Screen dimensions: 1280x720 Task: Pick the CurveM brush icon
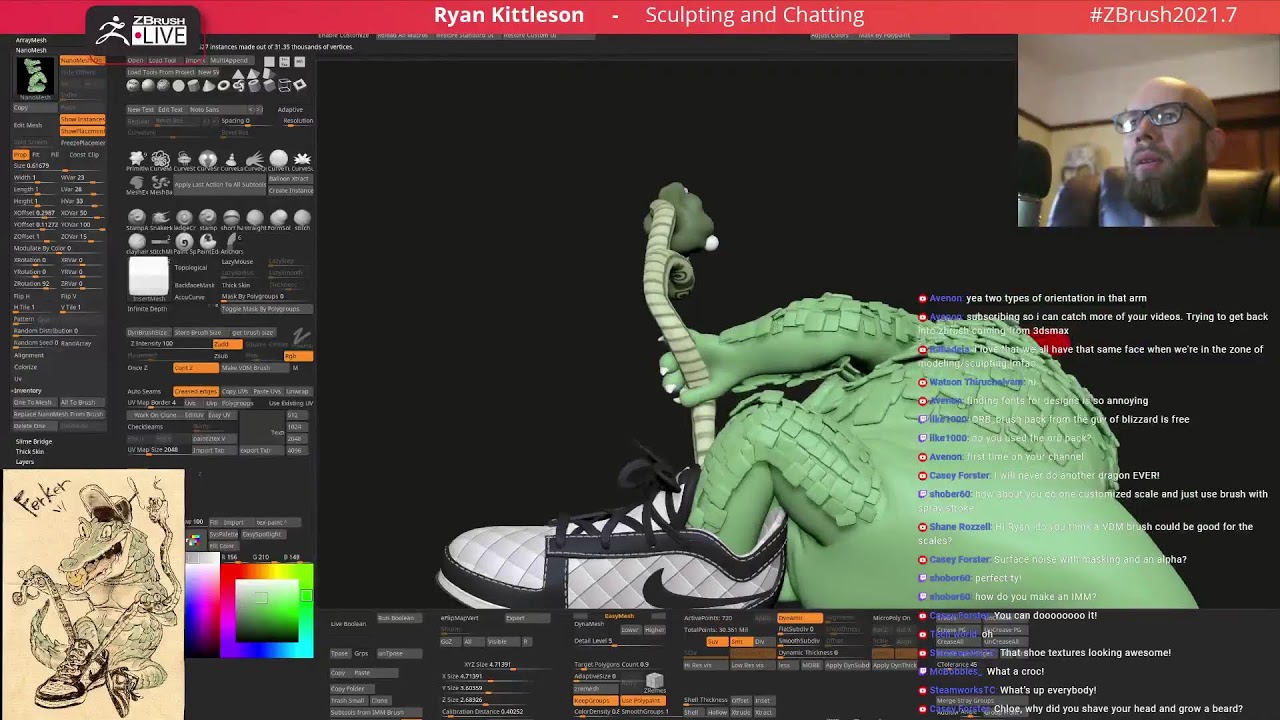pos(160,160)
